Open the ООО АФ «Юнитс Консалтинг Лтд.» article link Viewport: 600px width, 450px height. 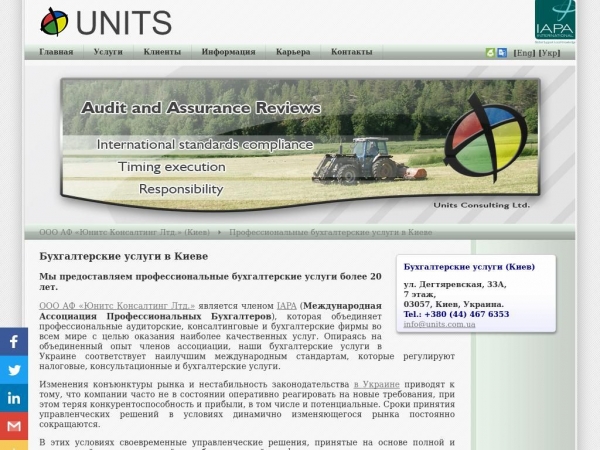pos(117,306)
